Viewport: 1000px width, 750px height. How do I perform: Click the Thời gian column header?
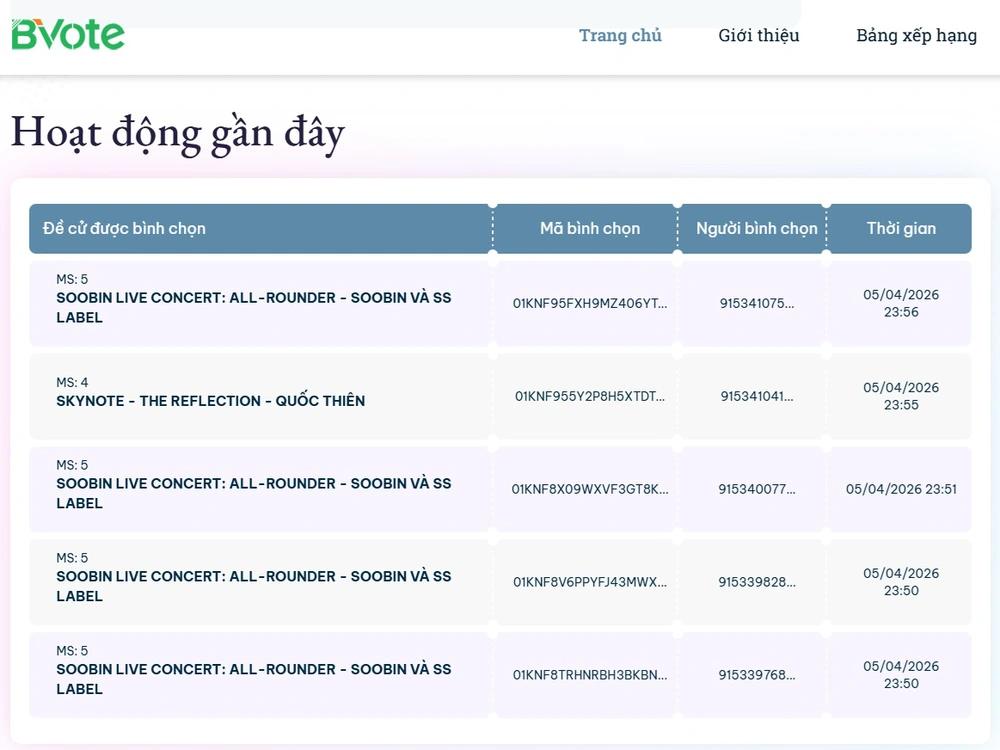[901, 229]
